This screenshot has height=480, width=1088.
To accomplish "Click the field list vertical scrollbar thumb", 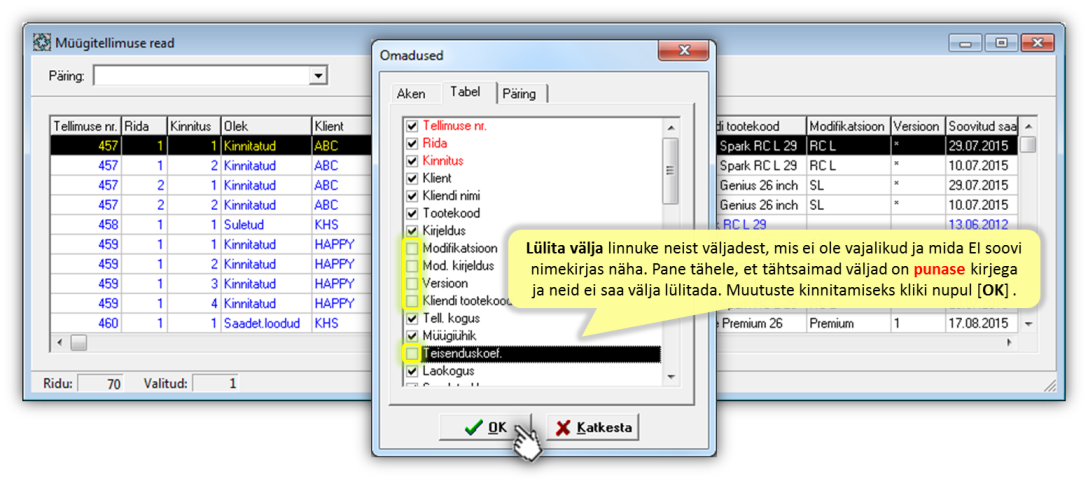I will point(670,171).
